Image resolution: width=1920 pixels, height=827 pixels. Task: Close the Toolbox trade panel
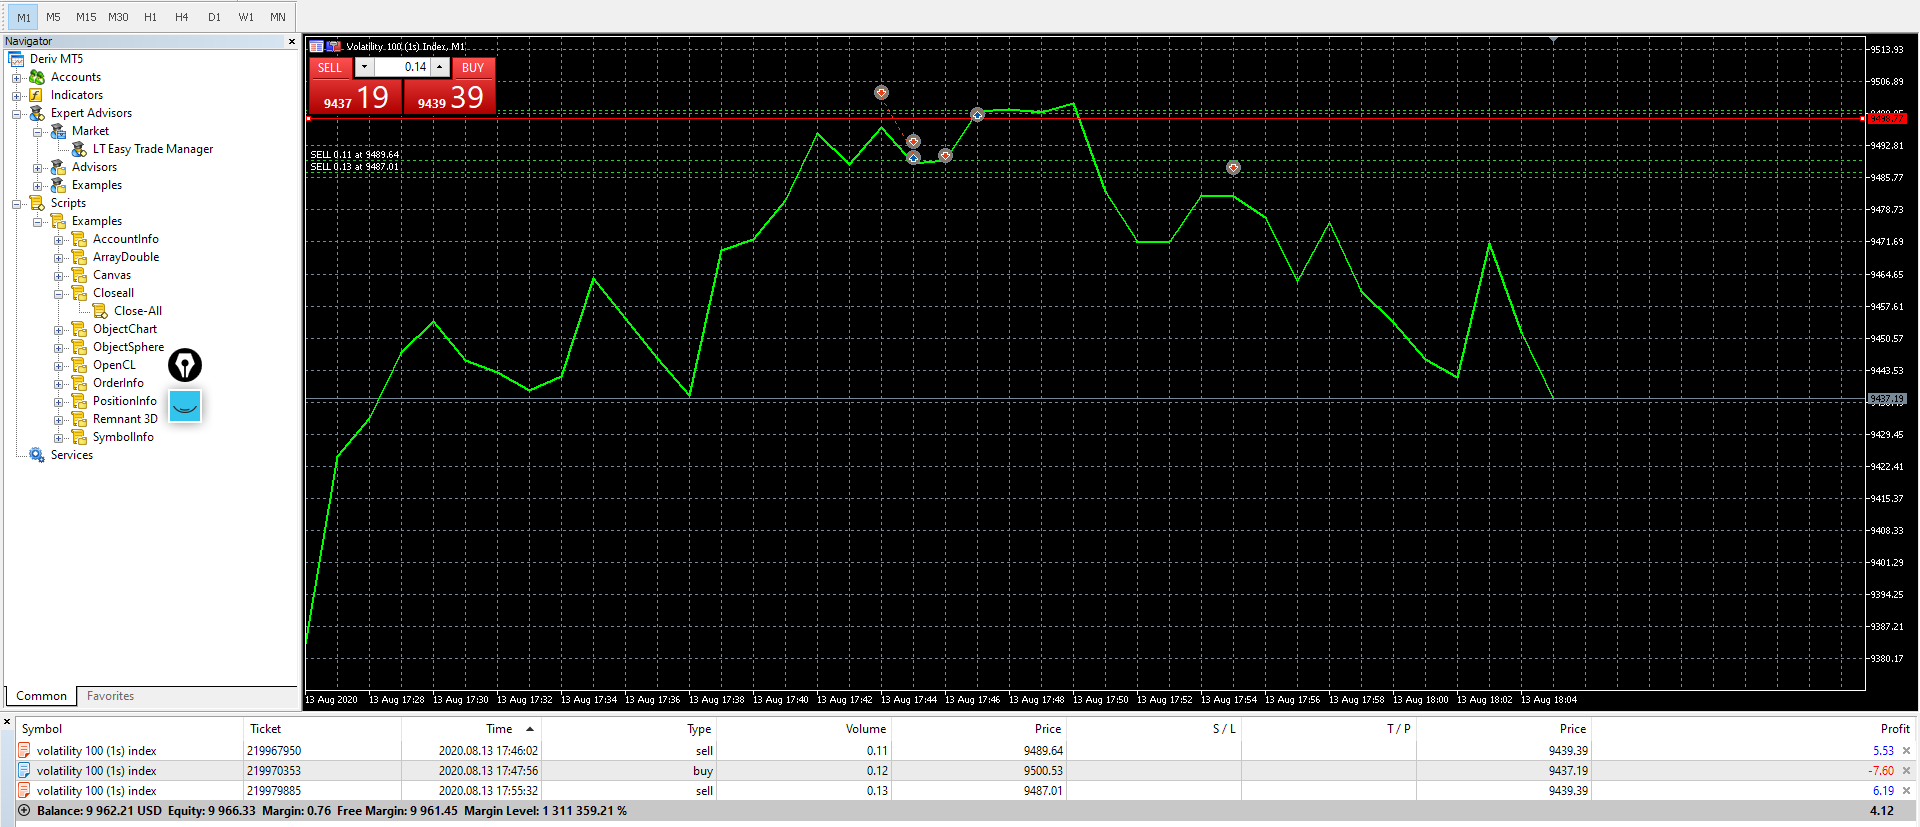point(7,721)
